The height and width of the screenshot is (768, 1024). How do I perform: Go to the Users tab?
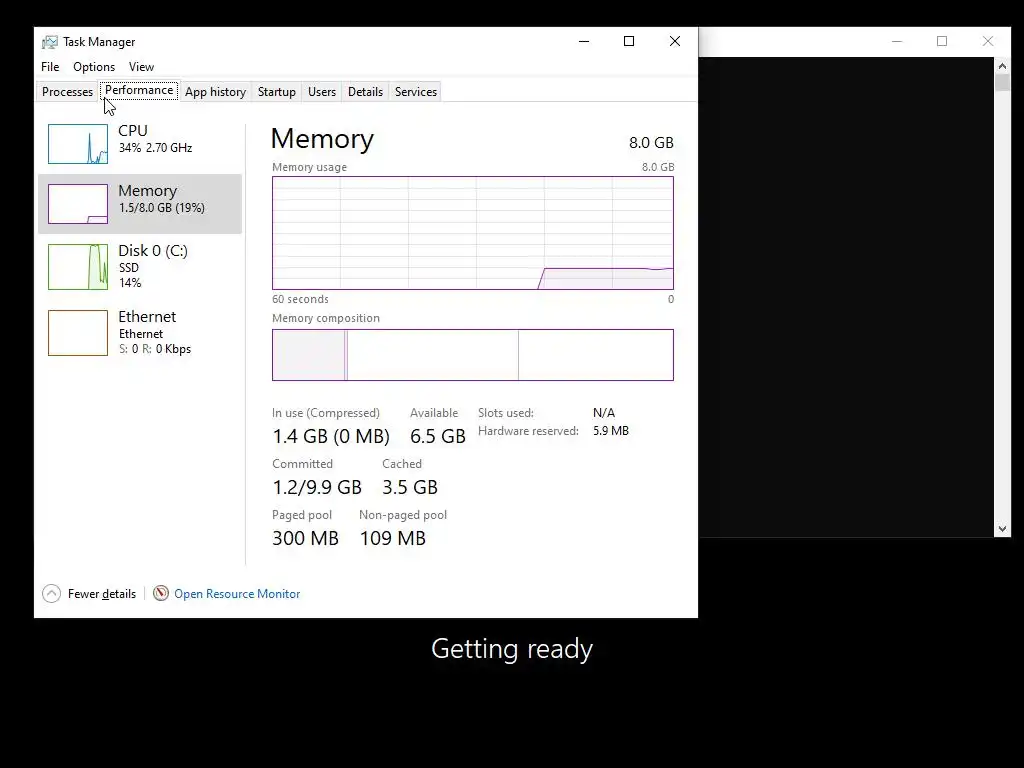322,92
